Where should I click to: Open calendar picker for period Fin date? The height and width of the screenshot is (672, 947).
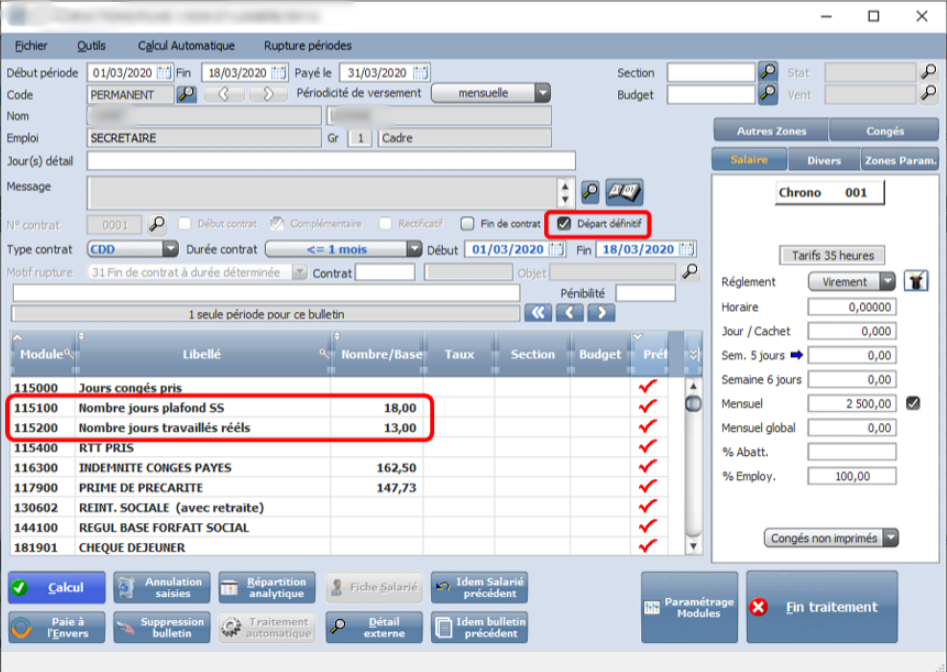(278, 73)
